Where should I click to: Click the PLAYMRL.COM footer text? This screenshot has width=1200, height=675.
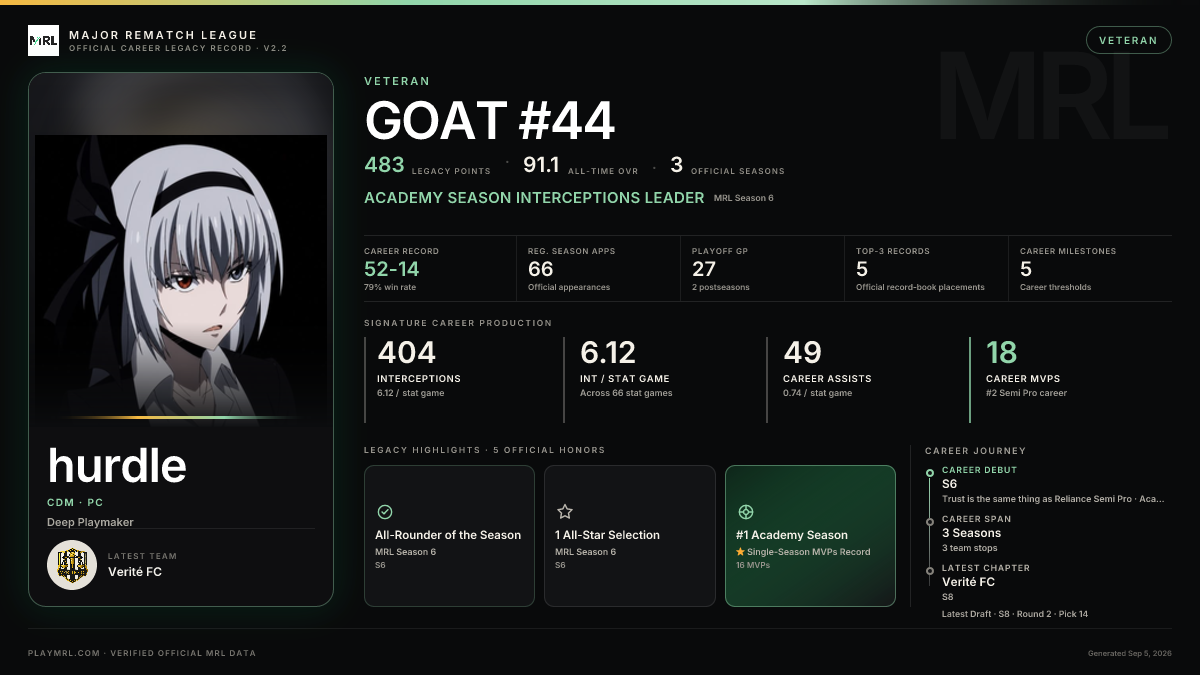(142, 653)
